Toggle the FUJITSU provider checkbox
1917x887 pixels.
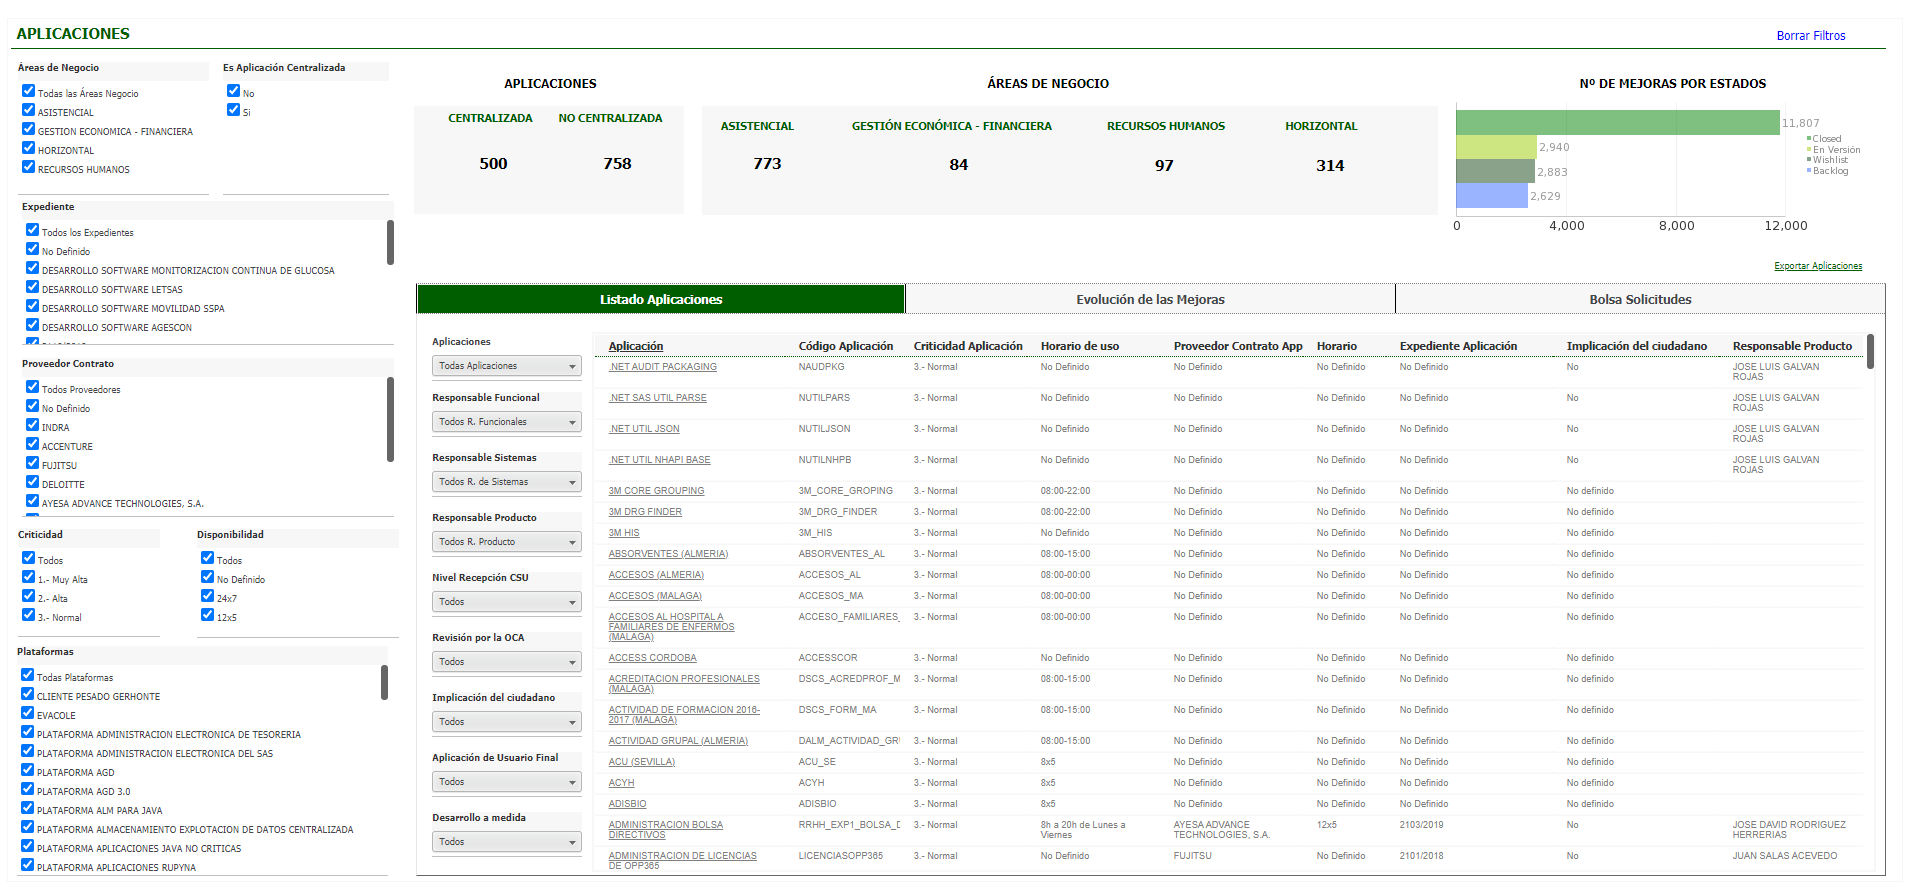coord(32,463)
